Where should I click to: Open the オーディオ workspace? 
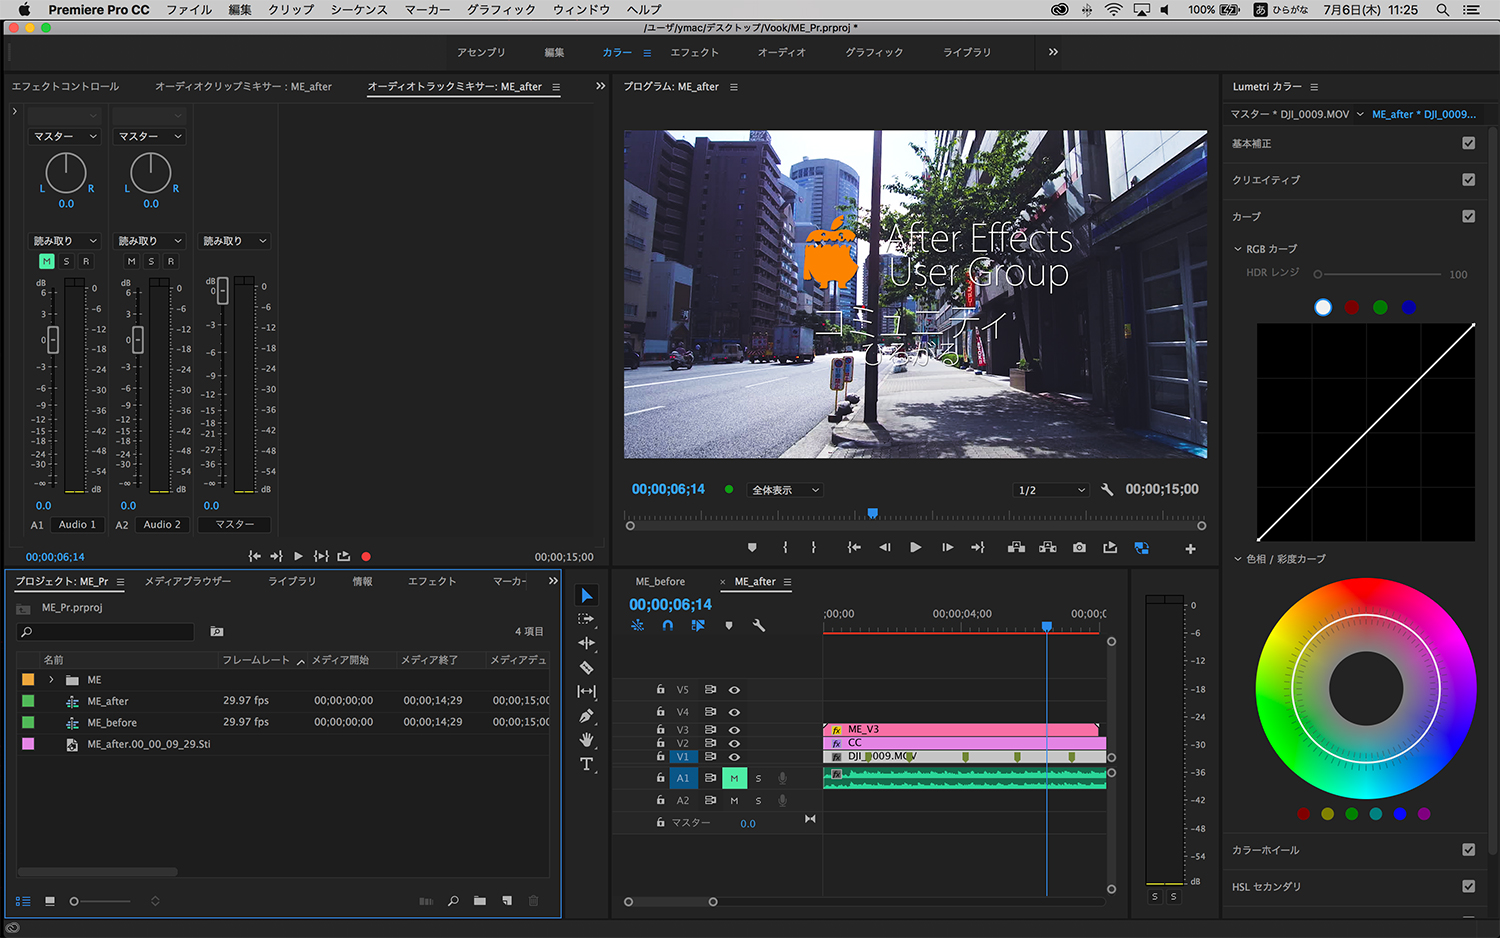click(x=781, y=52)
